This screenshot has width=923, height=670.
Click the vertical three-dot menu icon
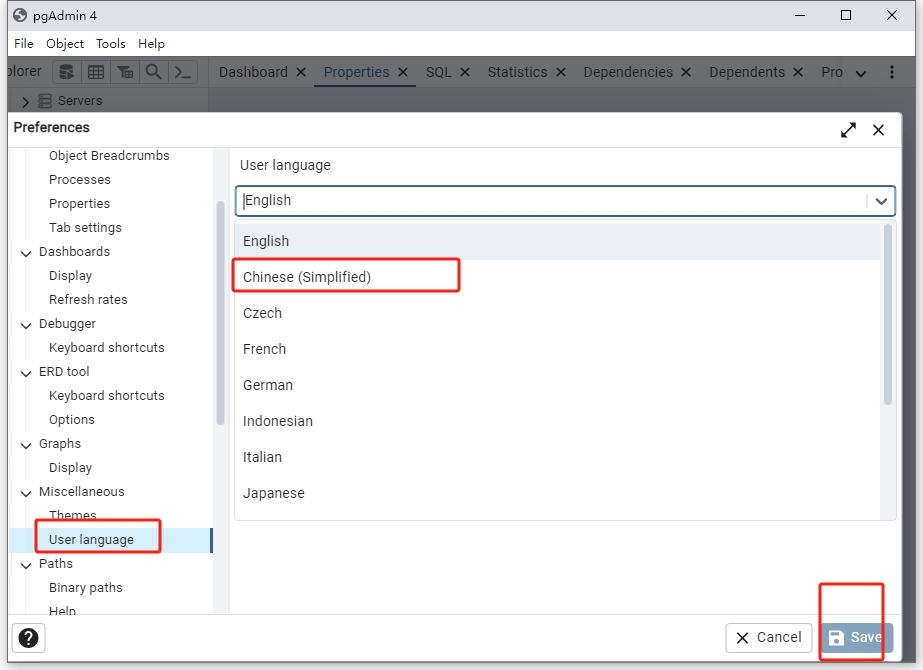tap(892, 72)
